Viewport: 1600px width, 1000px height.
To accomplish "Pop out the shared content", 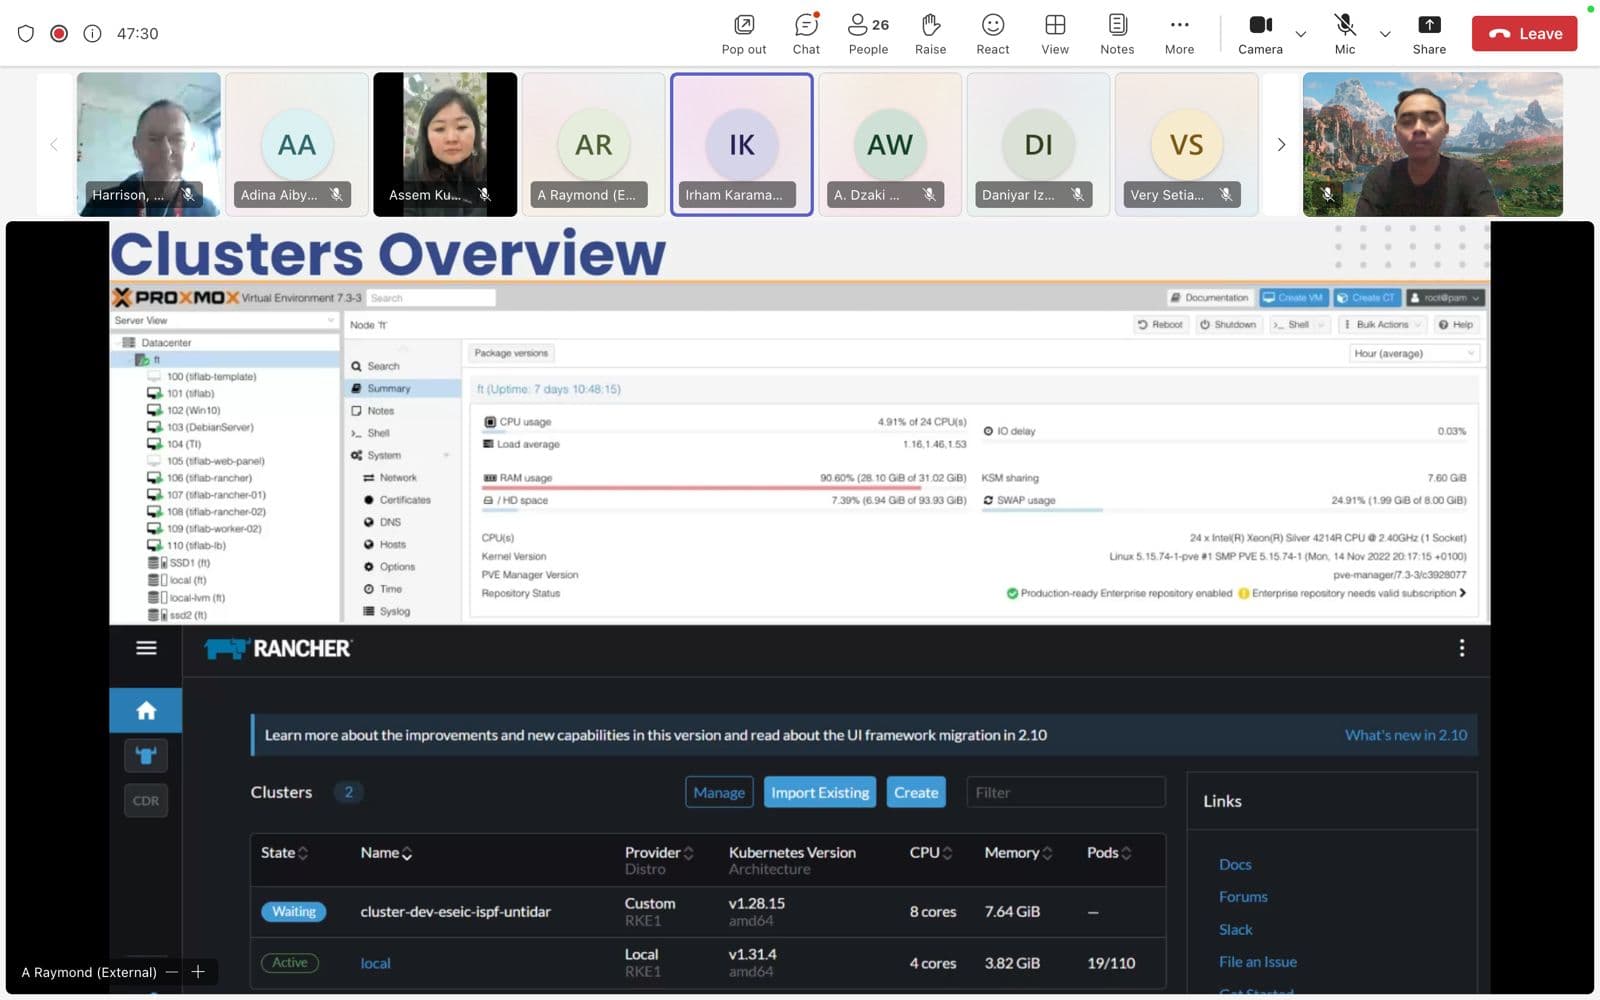I will (744, 34).
